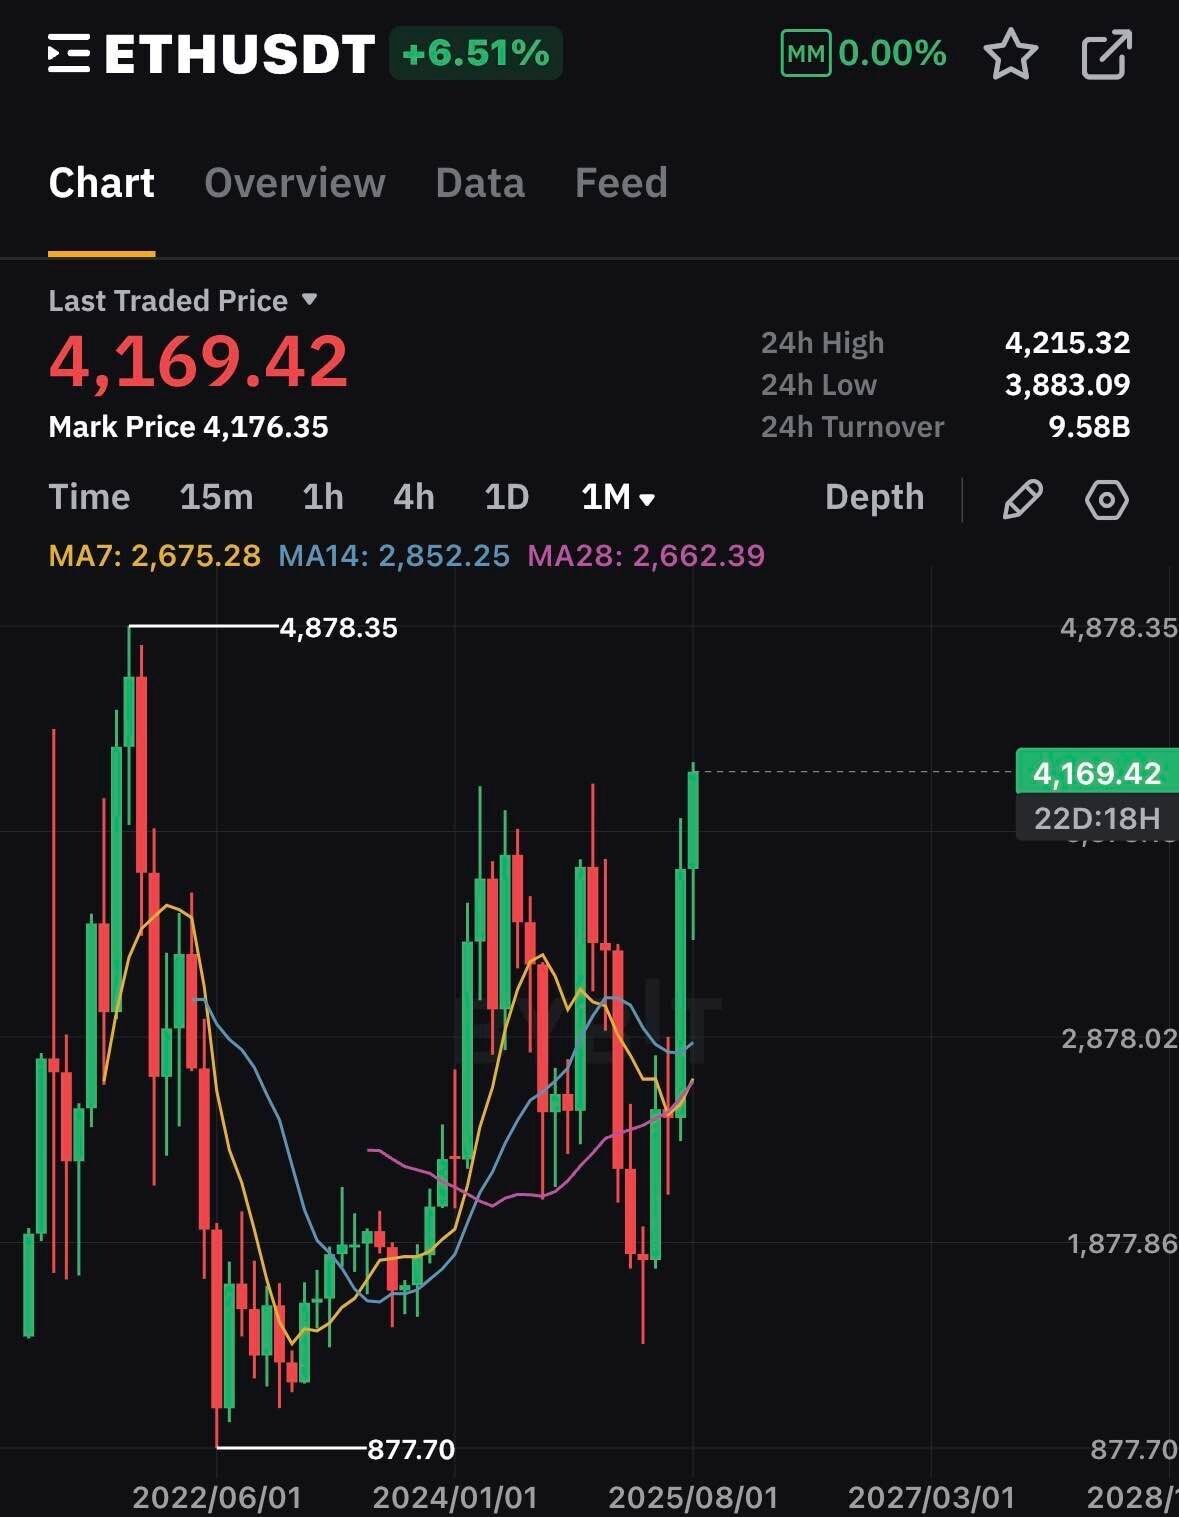The height and width of the screenshot is (1517, 1179).
Task: Switch to the Data tab
Action: click(480, 183)
